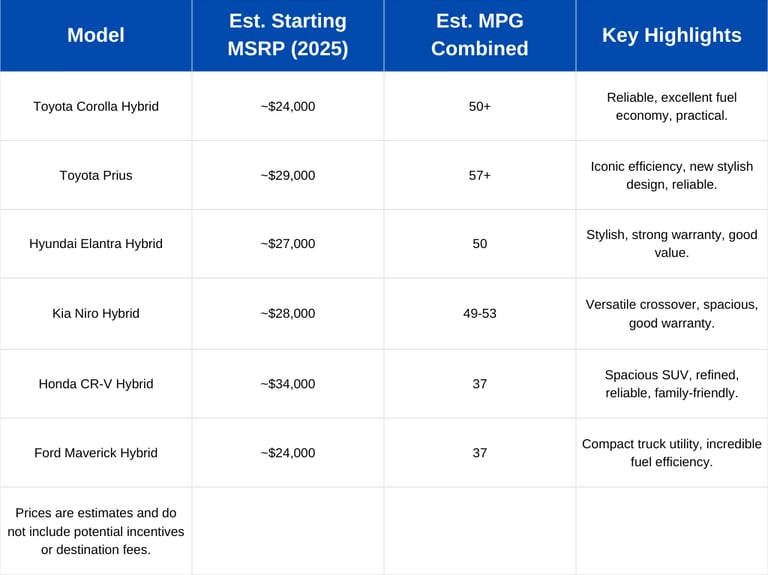Click the ~$27,000 Elantra price cell

(x=288, y=244)
